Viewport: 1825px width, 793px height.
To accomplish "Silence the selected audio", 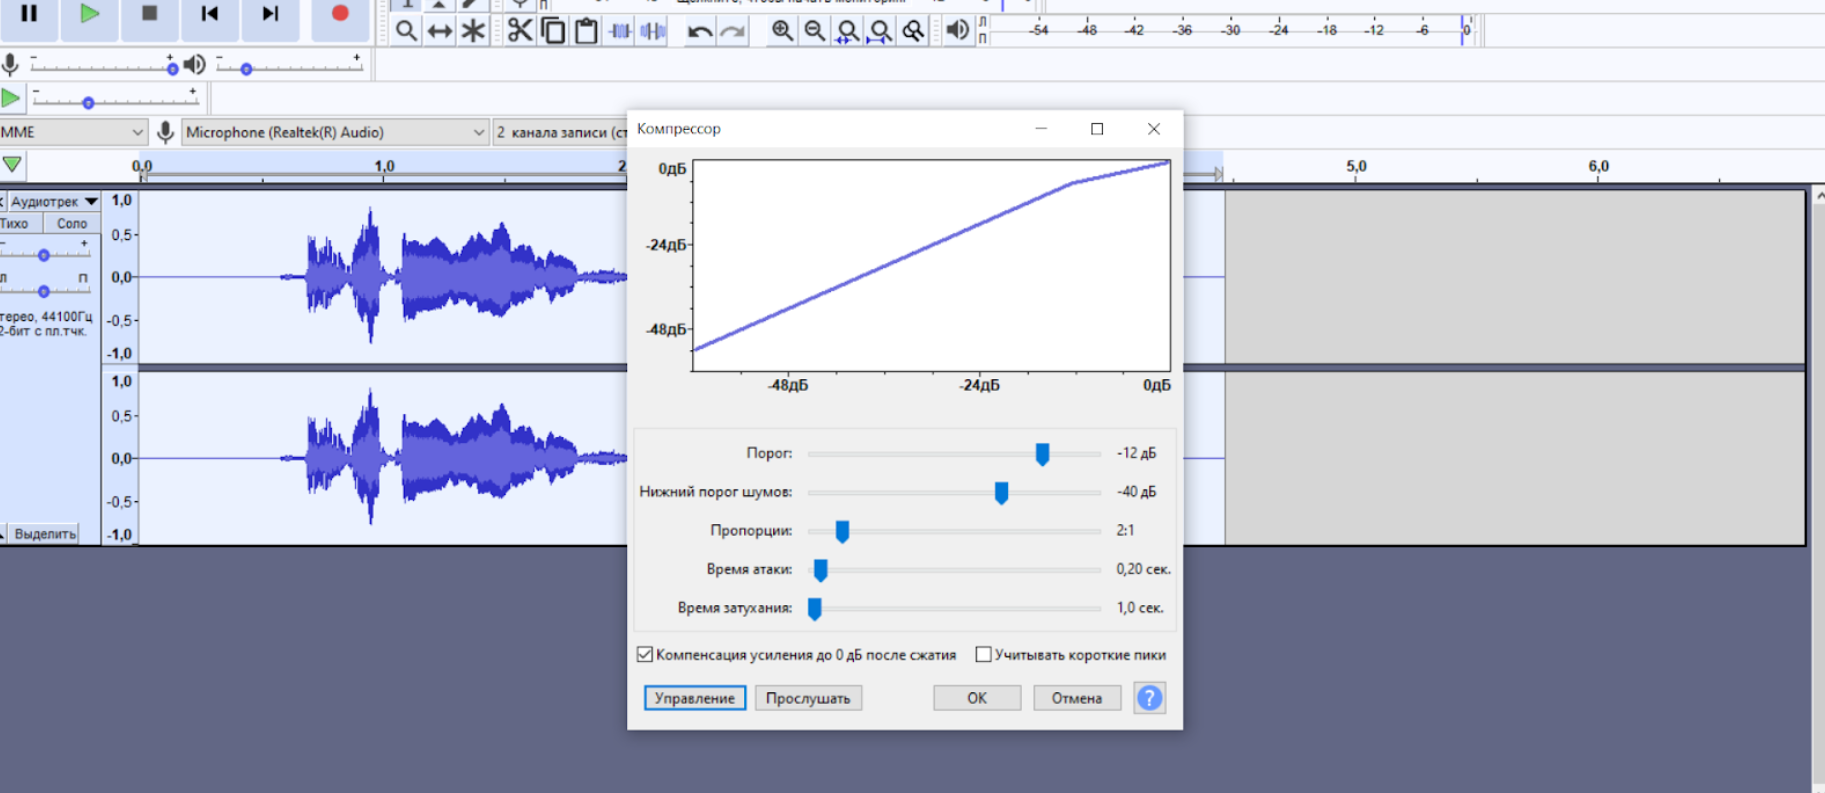I will pos(653,31).
